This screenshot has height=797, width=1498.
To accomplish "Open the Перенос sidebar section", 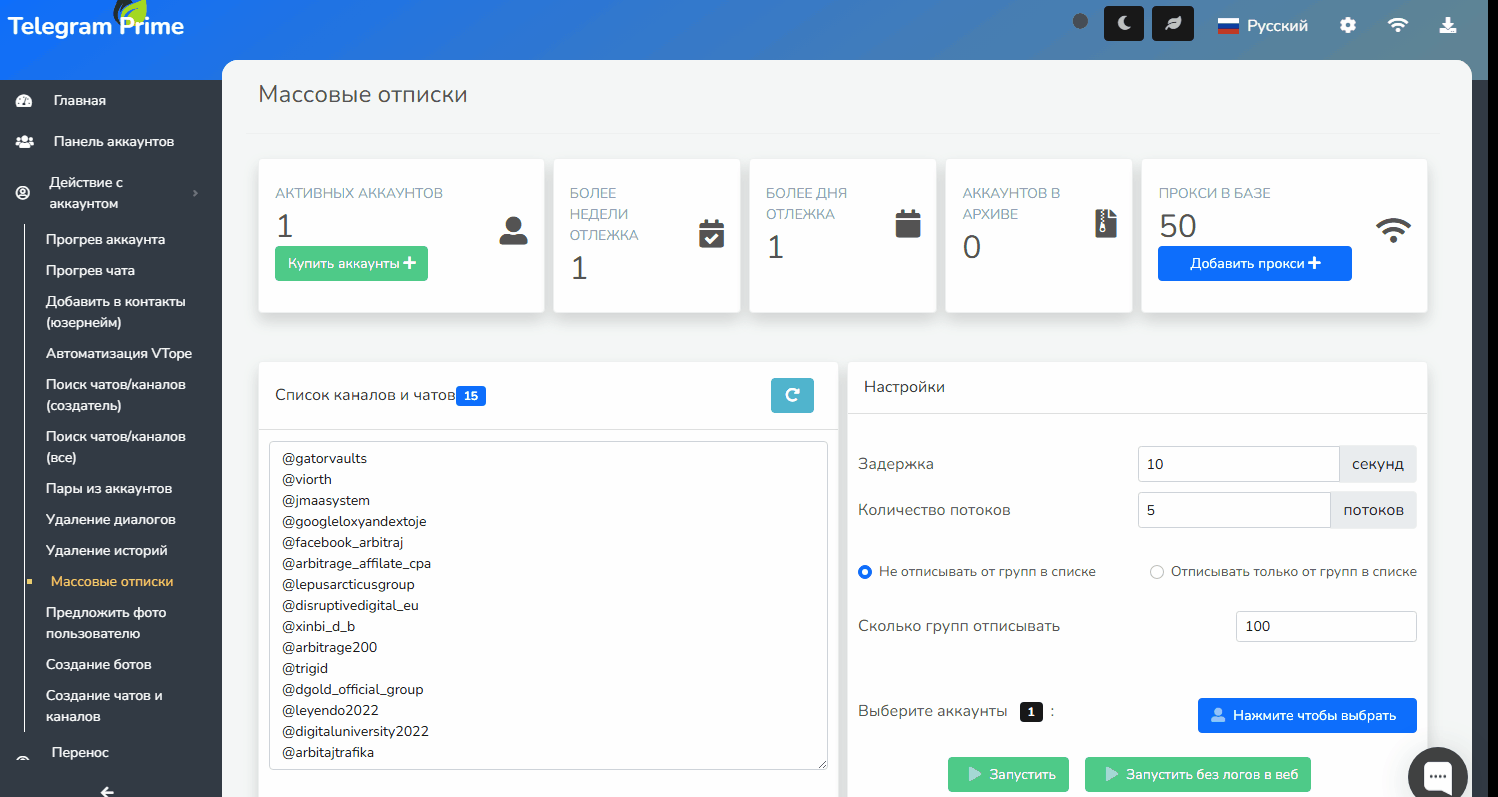I will click(x=80, y=753).
